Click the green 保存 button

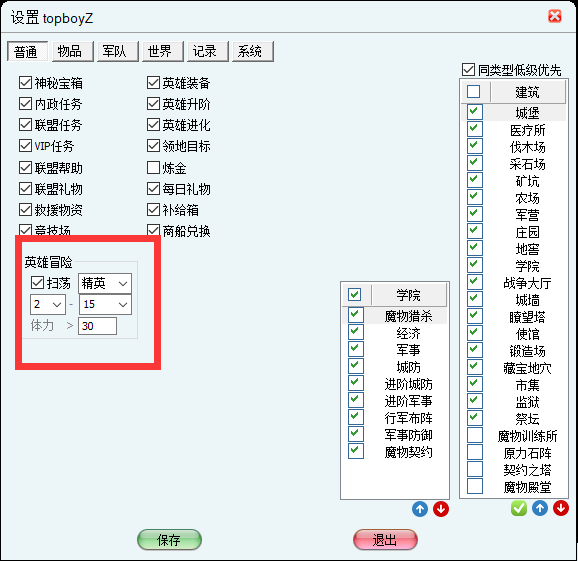(x=169, y=540)
